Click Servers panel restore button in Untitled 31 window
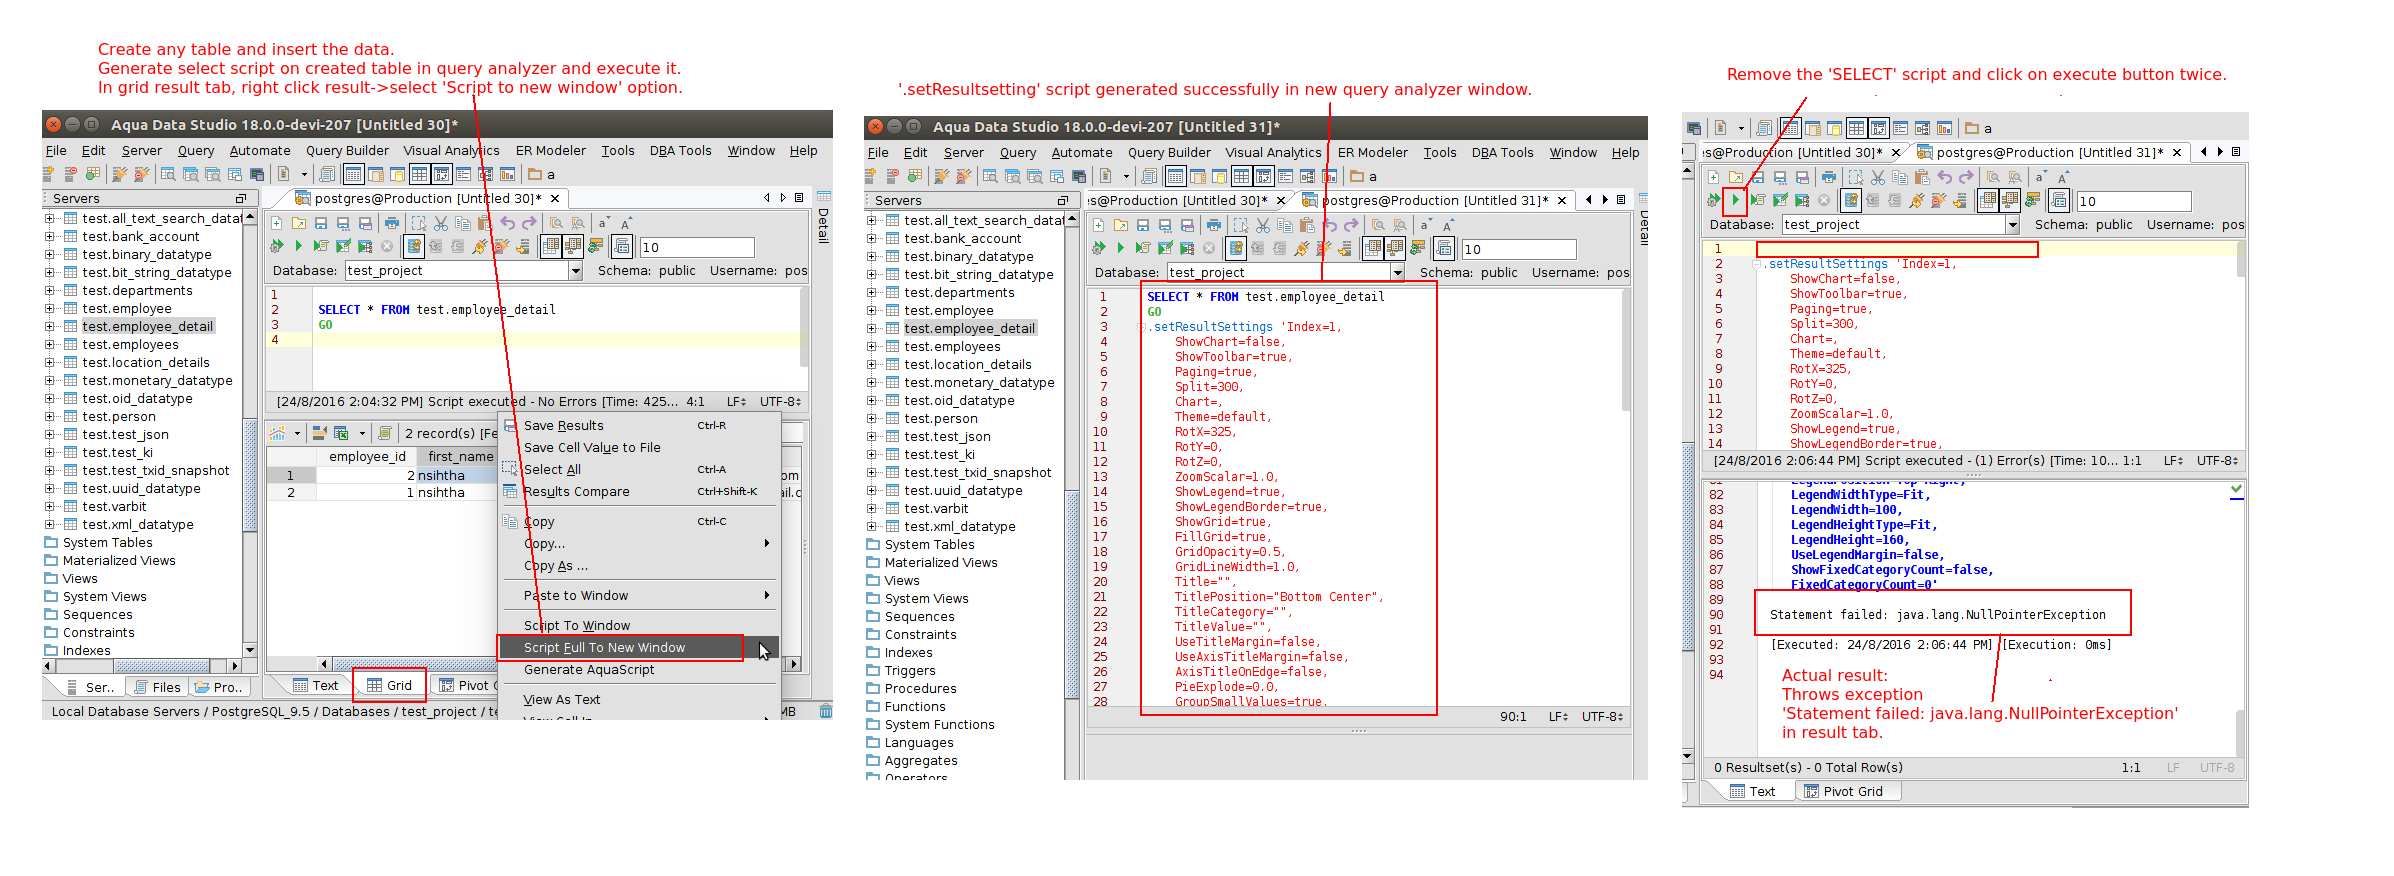2394x876 pixels. coord(1062,200)
